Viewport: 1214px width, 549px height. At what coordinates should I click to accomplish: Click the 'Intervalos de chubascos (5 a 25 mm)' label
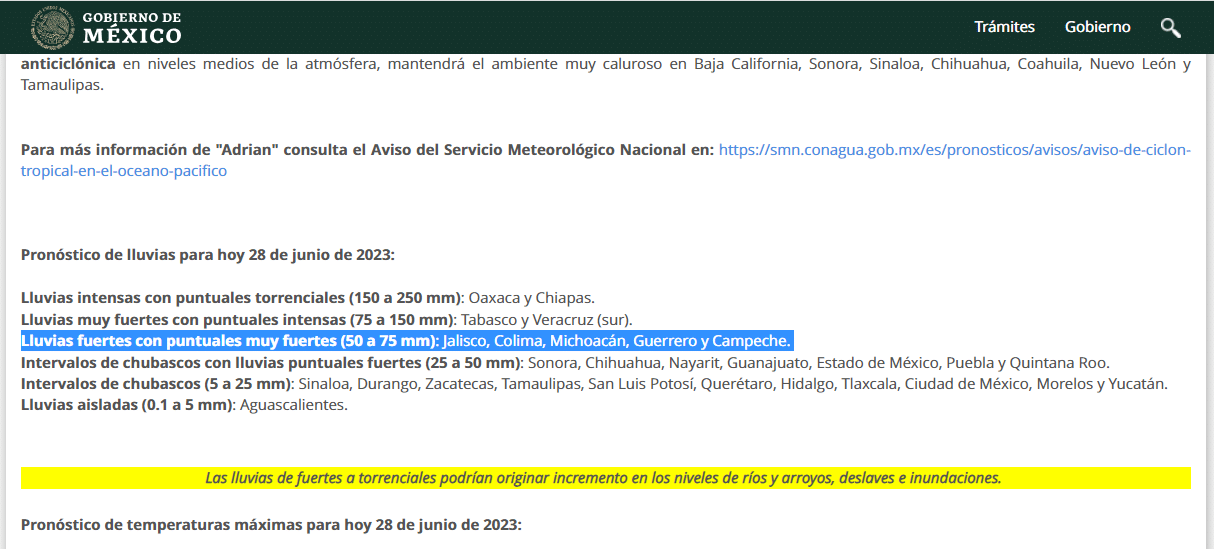tap(155, 384)
